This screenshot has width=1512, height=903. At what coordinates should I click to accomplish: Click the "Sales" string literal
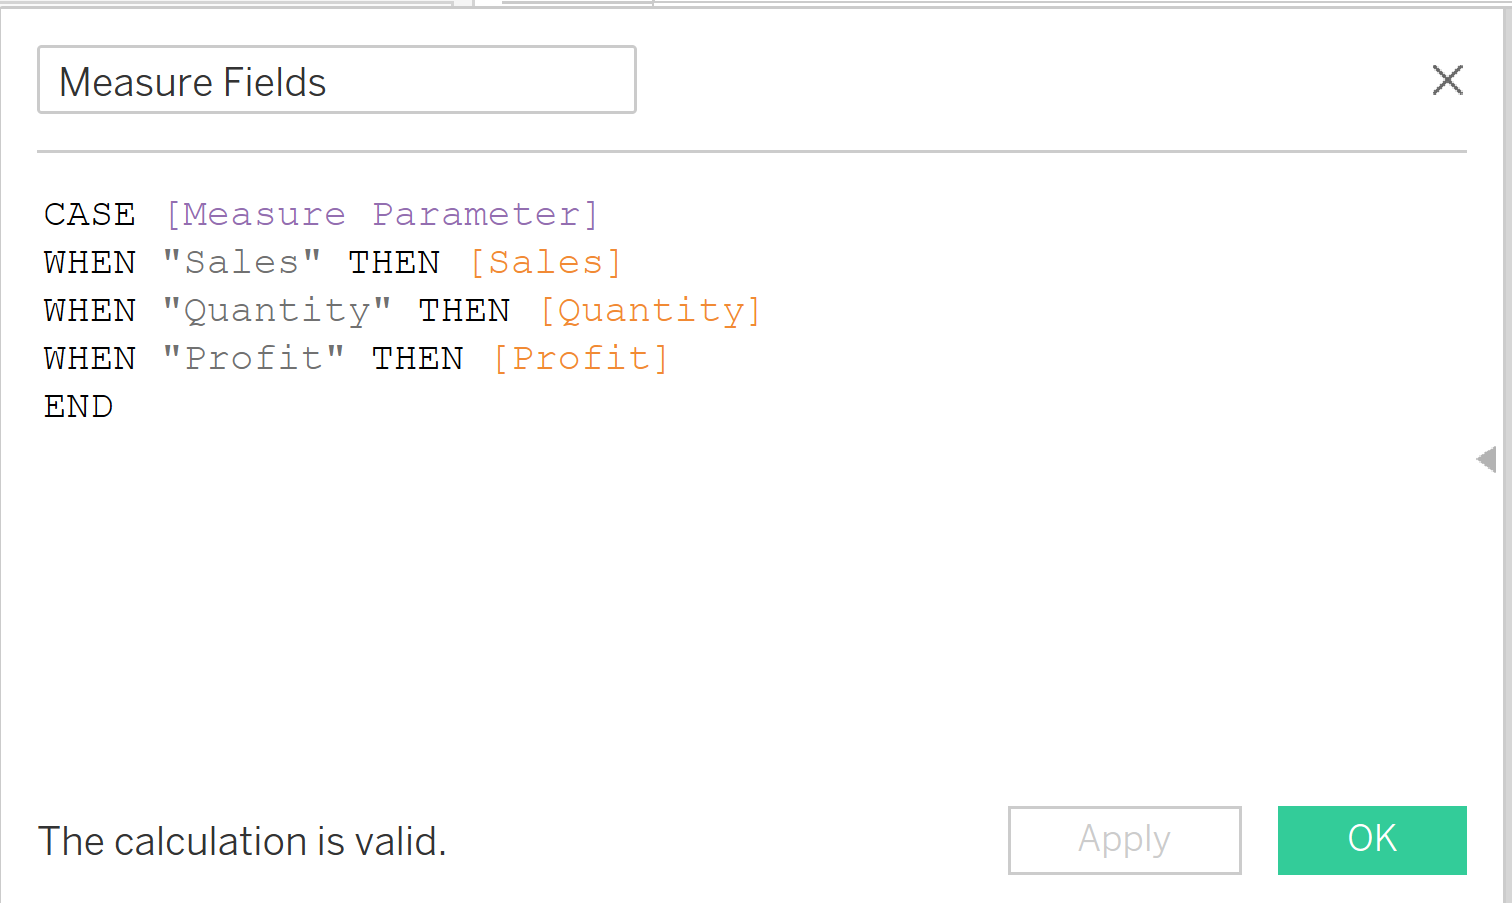click(242, 263)
